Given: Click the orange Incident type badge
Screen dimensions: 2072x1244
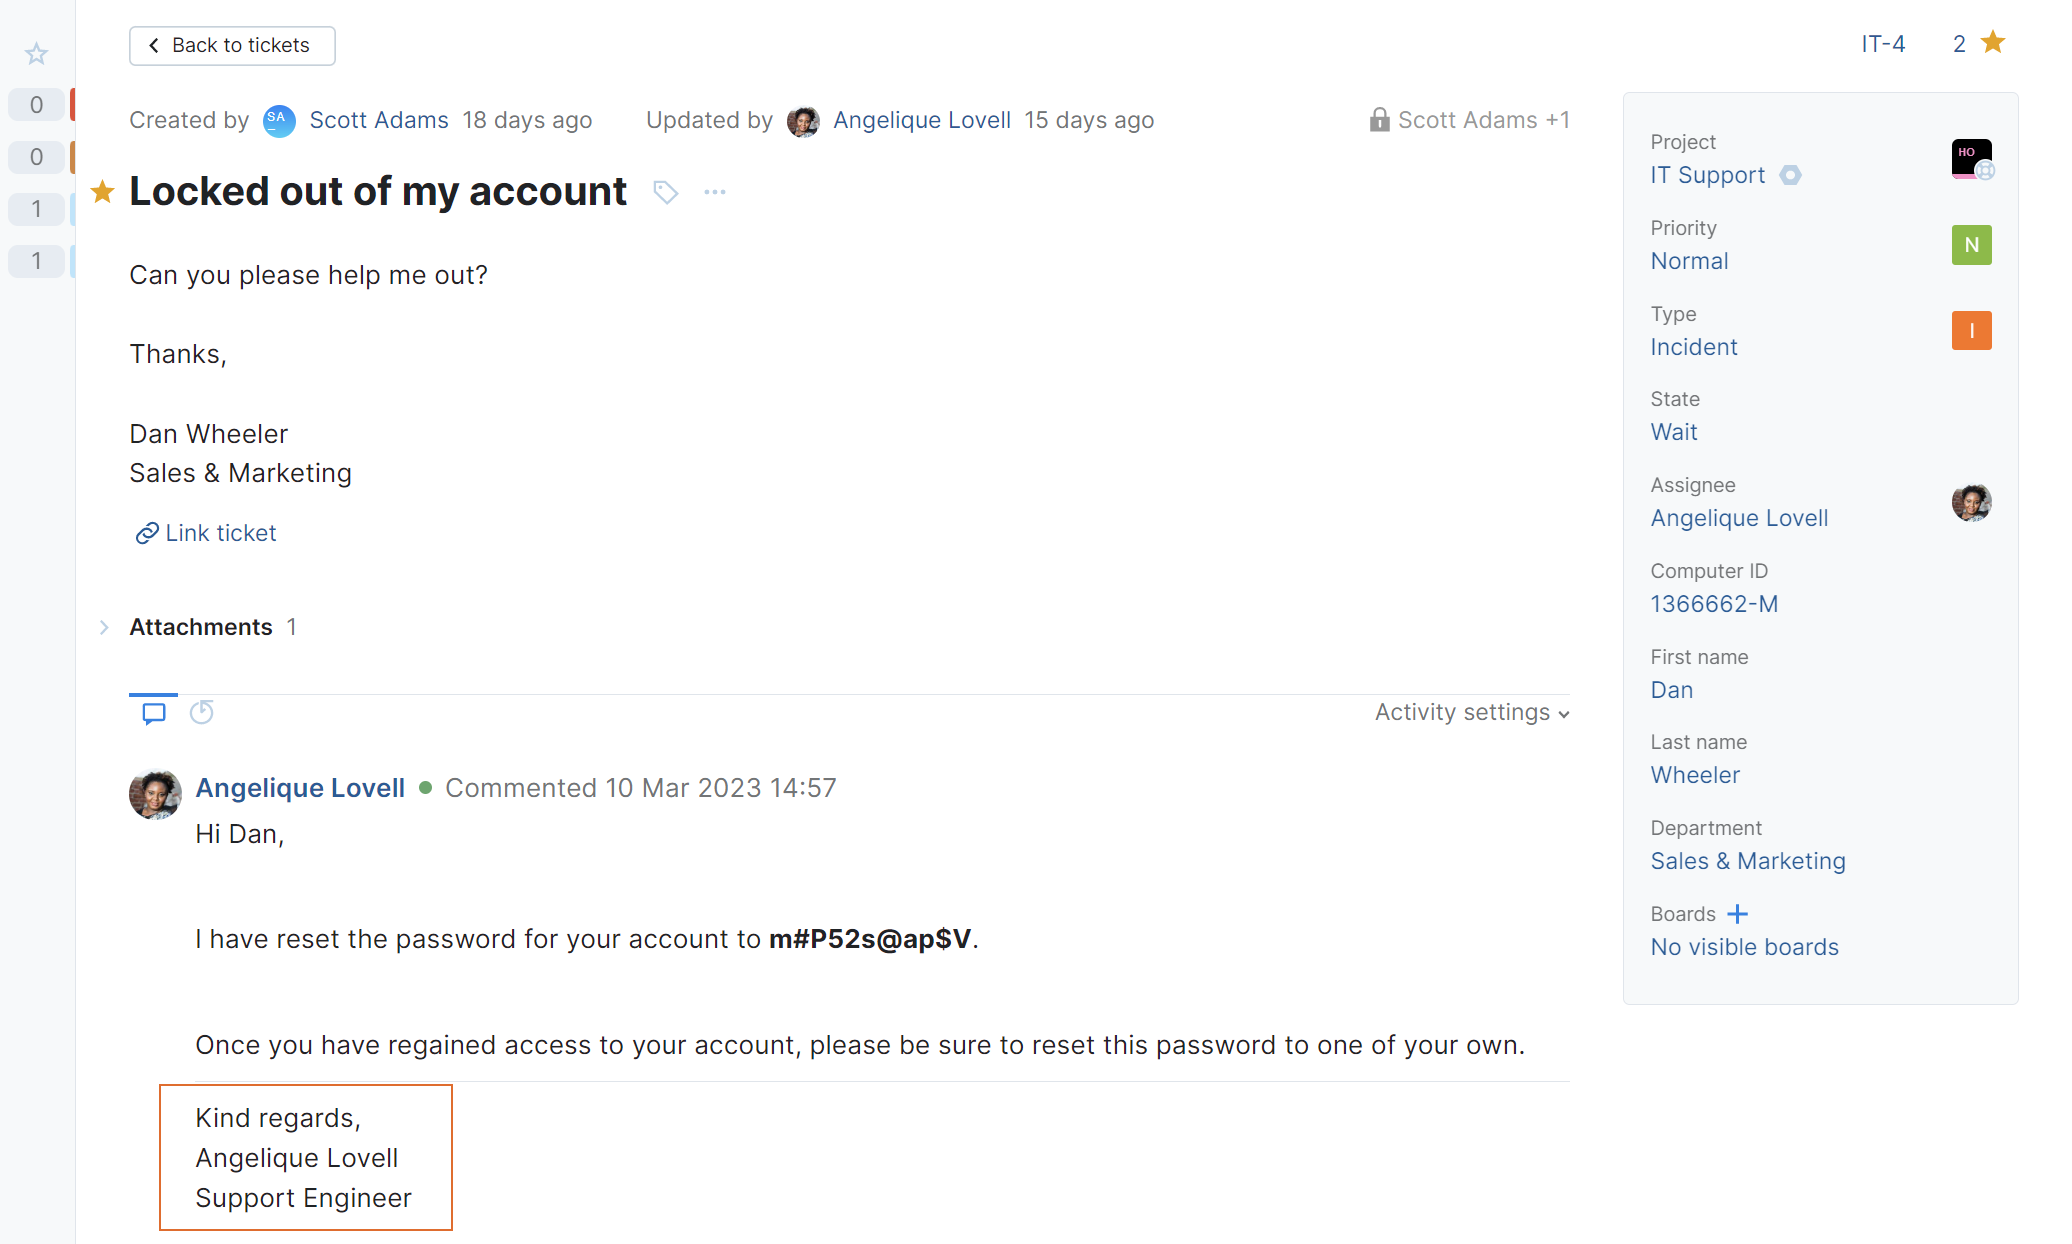Looking at the screenshot, I should tap(1971, 331).
